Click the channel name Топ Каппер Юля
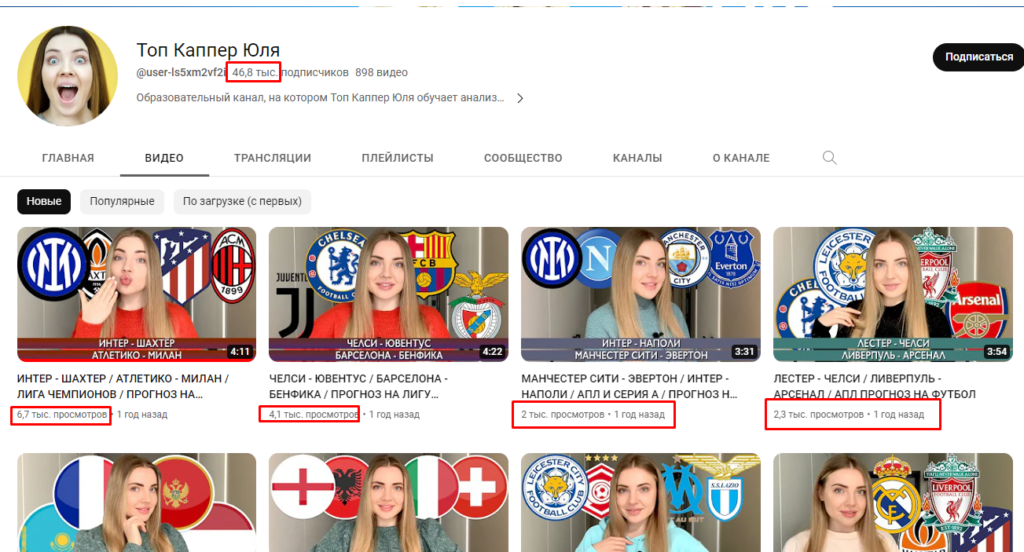The width and height of the screenshot is (1024, 552). (208, 50)
